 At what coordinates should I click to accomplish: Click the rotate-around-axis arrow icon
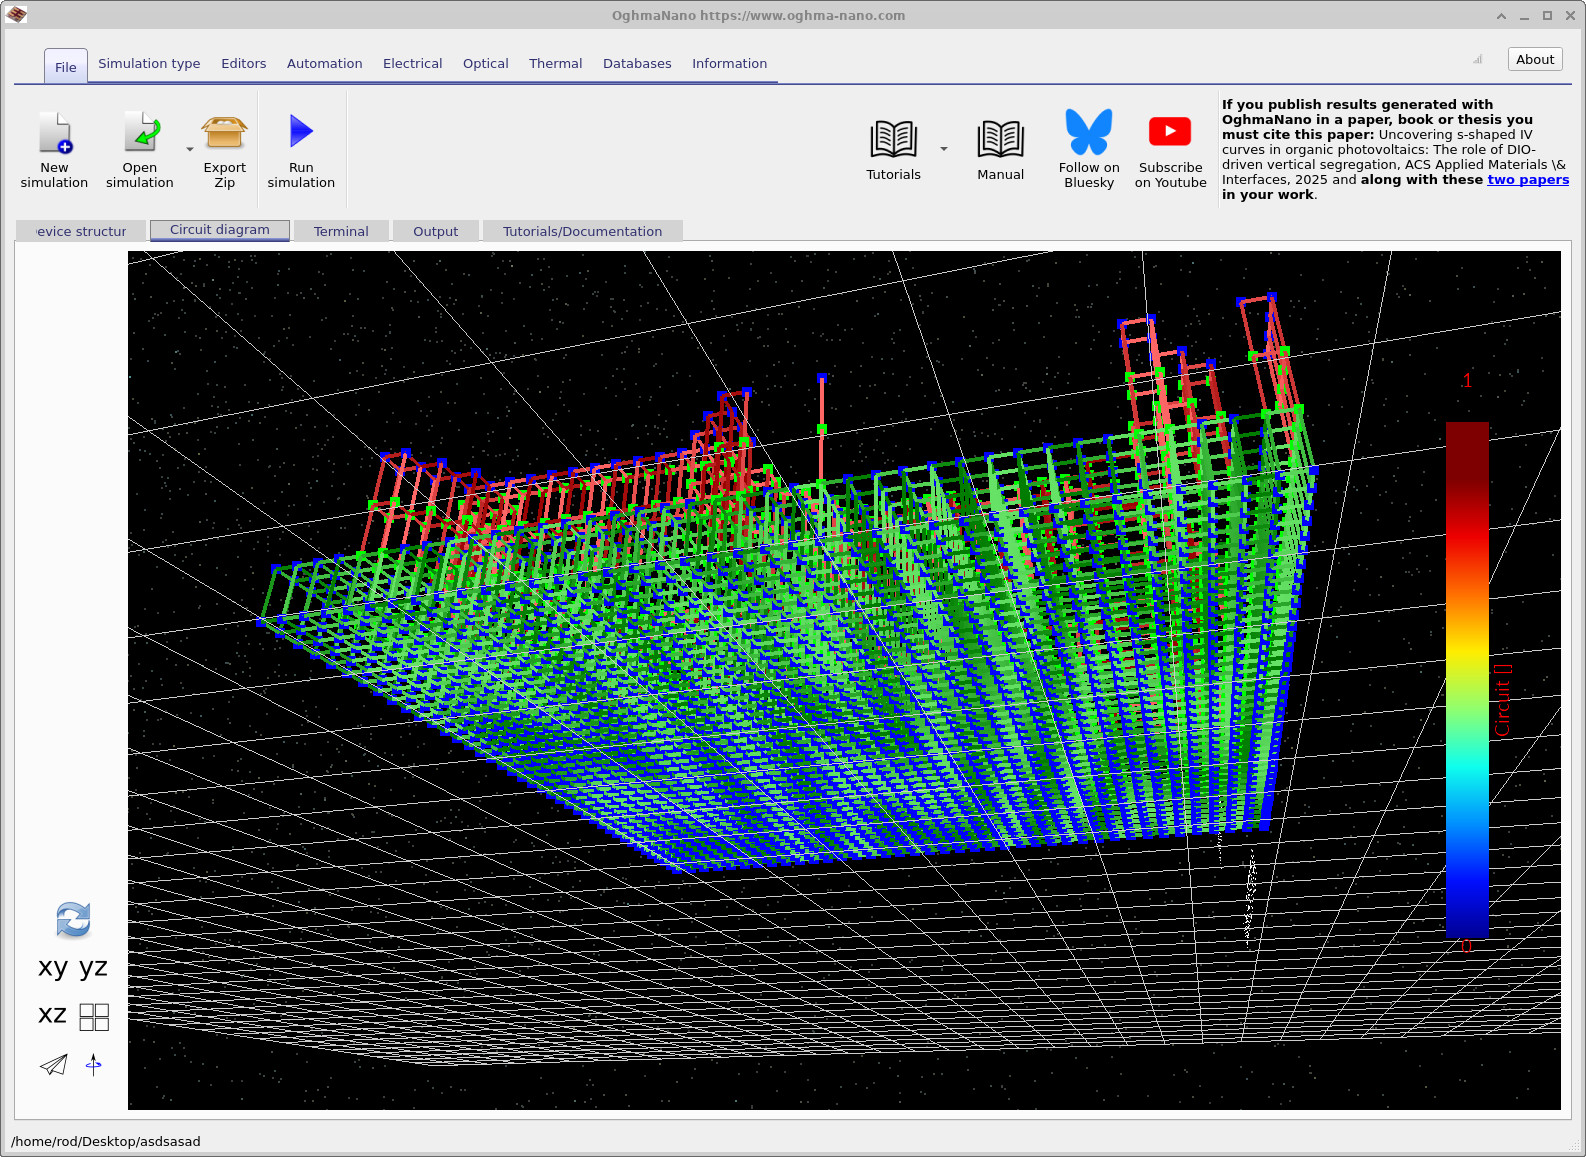[94, 1065]
